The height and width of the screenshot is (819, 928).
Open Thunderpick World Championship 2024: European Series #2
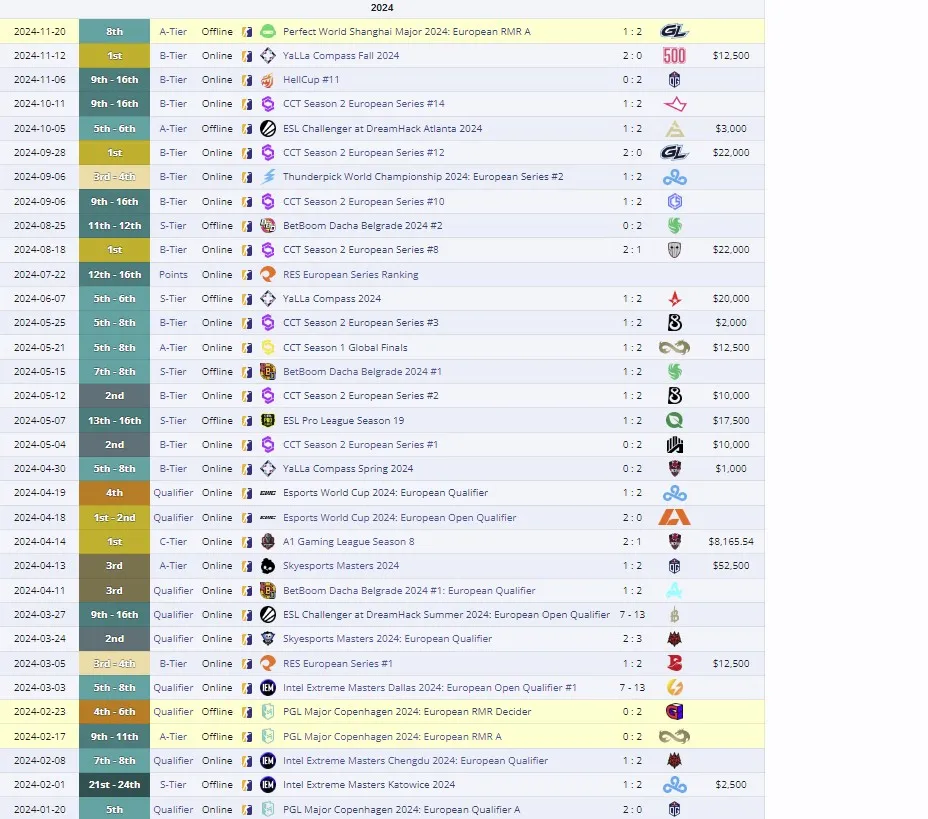pos(423,177)
